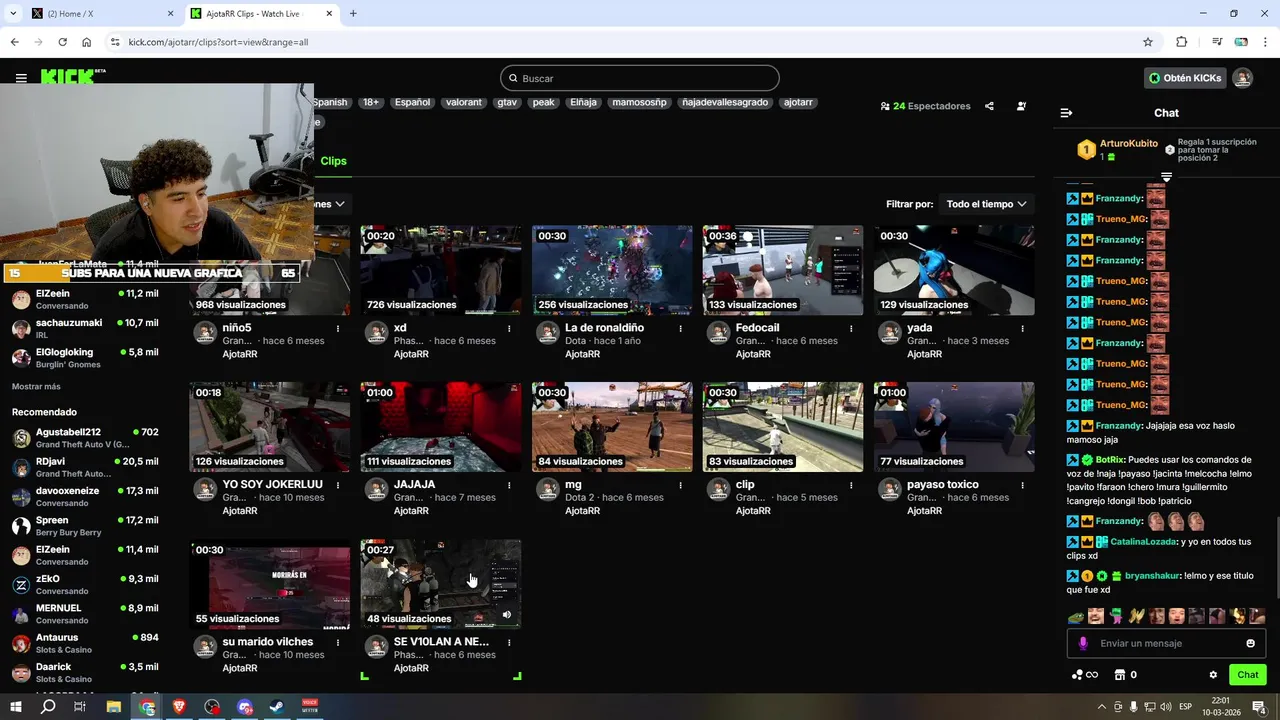Open a new browser tab
Image resolution: width=1280 pixels, height=720 pixels.
(353, 14)
